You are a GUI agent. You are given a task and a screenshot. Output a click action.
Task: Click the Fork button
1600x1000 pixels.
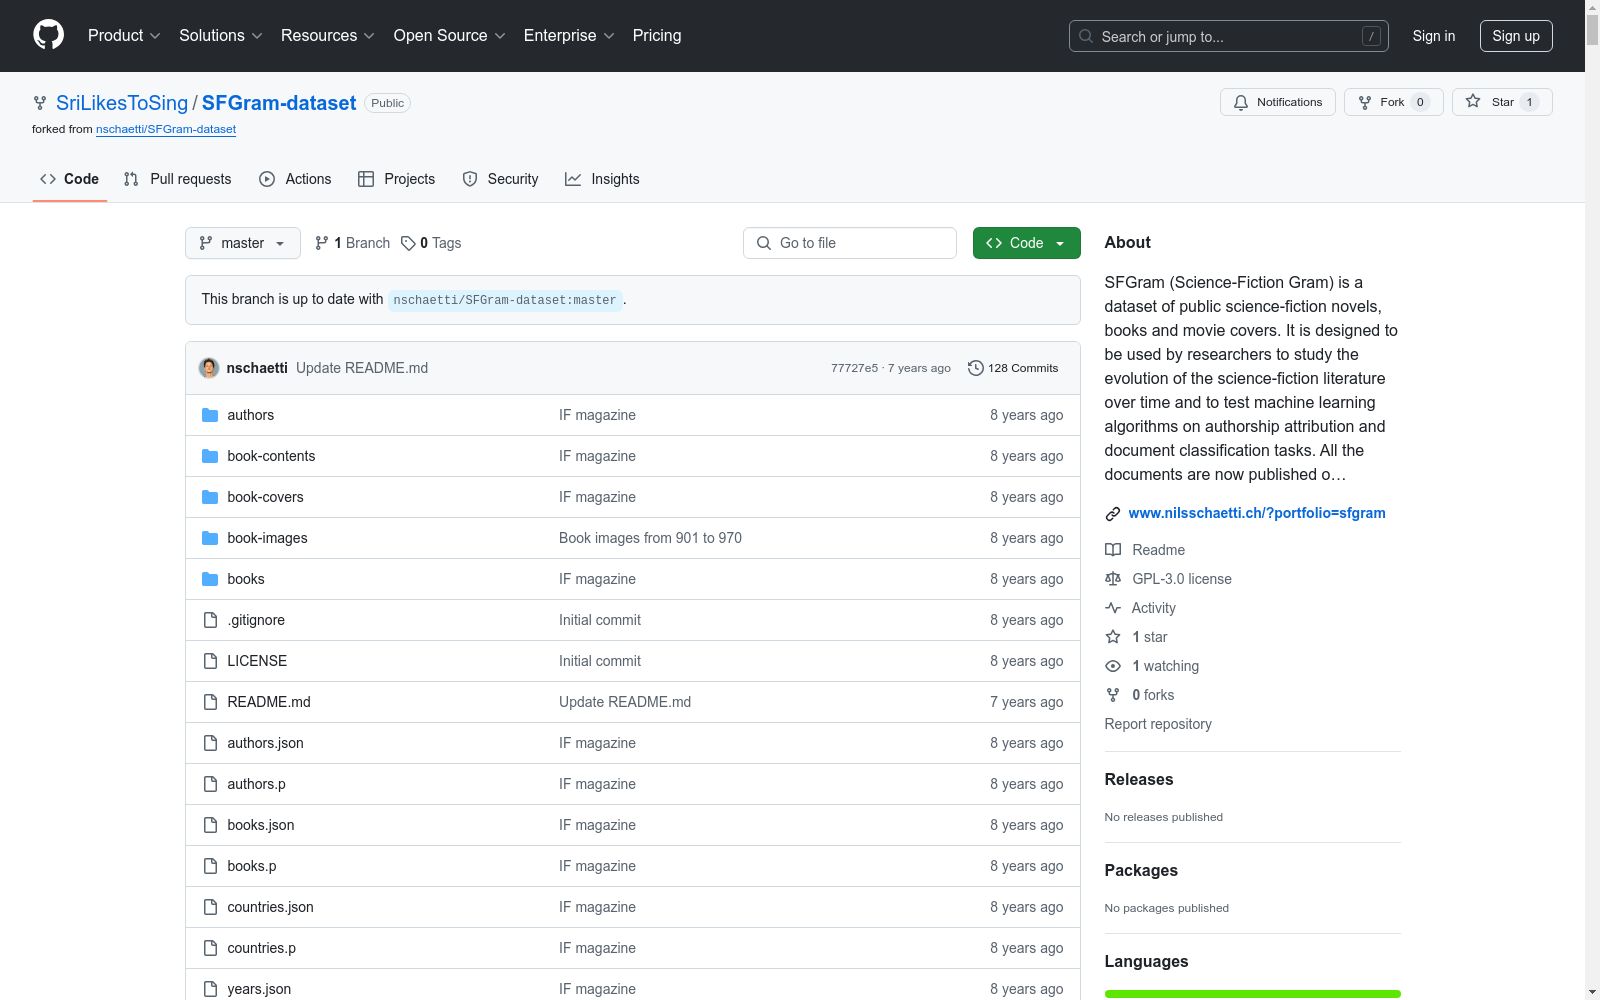coord(1394,102)
